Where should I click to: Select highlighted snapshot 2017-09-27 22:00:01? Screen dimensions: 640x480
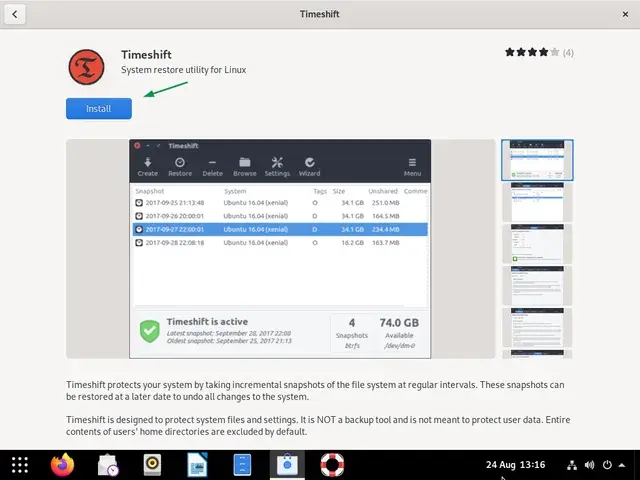[280, 229]
